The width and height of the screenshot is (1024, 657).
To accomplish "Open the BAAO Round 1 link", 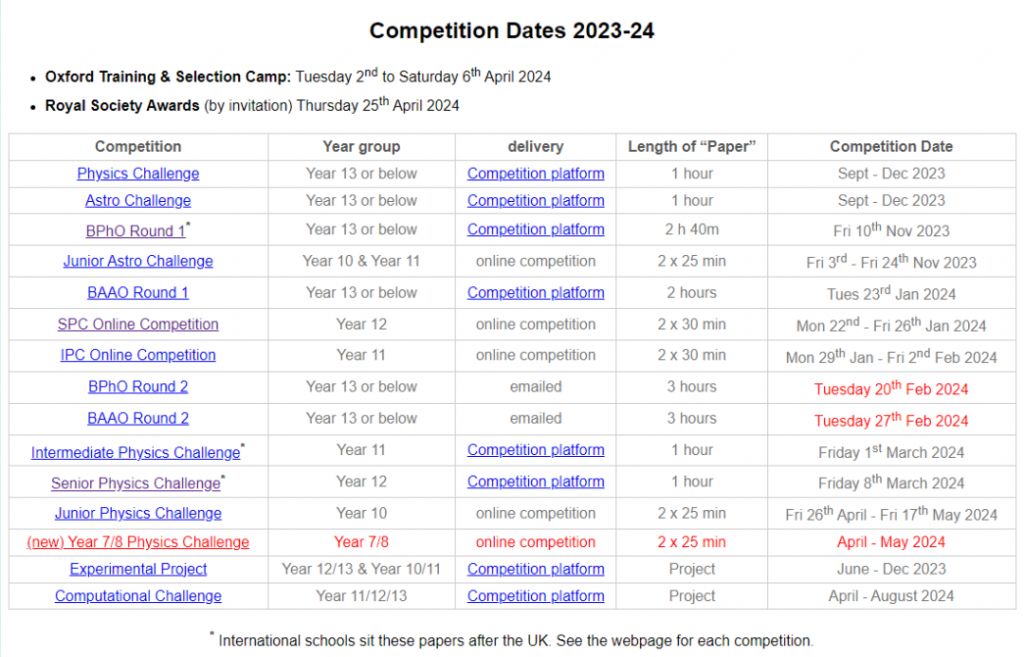I will [138, 293].
